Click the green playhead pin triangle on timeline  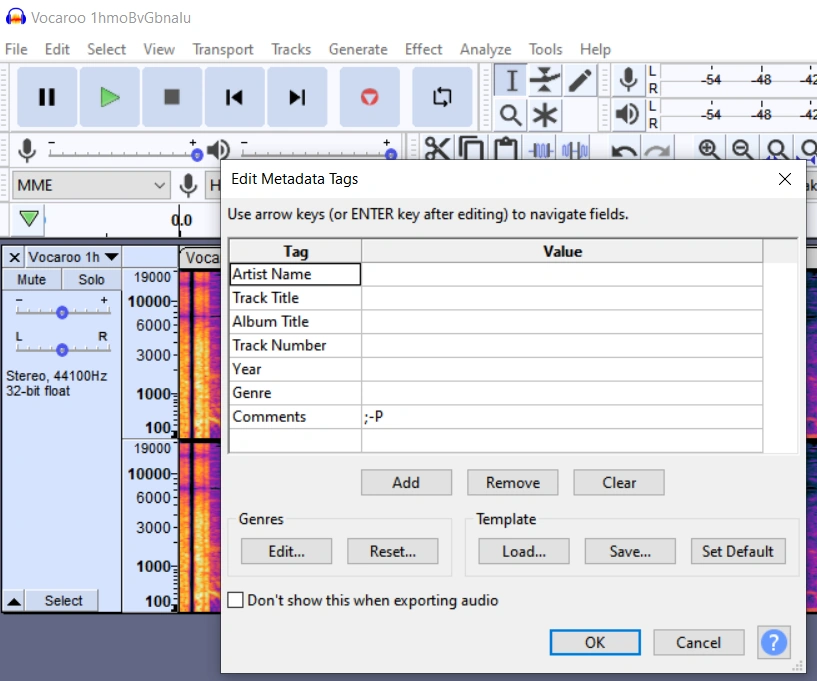[x=29, y=218]
